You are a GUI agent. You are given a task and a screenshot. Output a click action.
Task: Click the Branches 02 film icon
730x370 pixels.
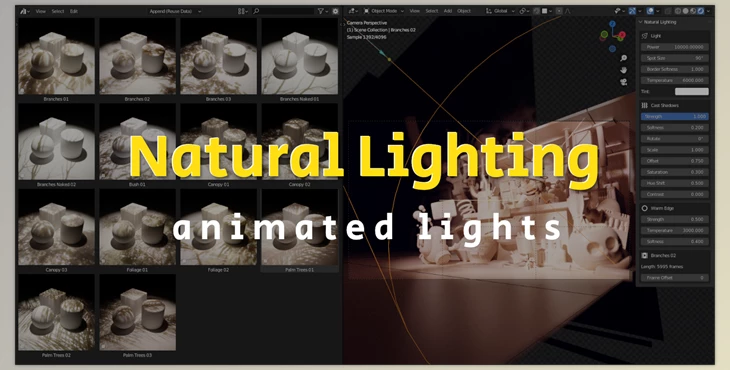(645, 256)
